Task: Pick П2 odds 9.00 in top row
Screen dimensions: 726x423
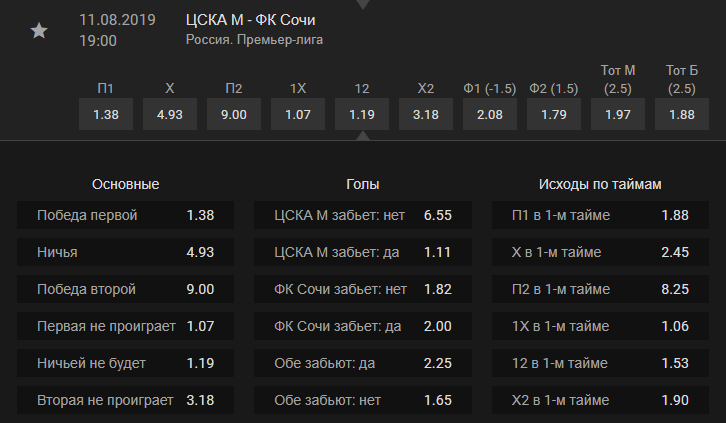Action: coord(234,114)
